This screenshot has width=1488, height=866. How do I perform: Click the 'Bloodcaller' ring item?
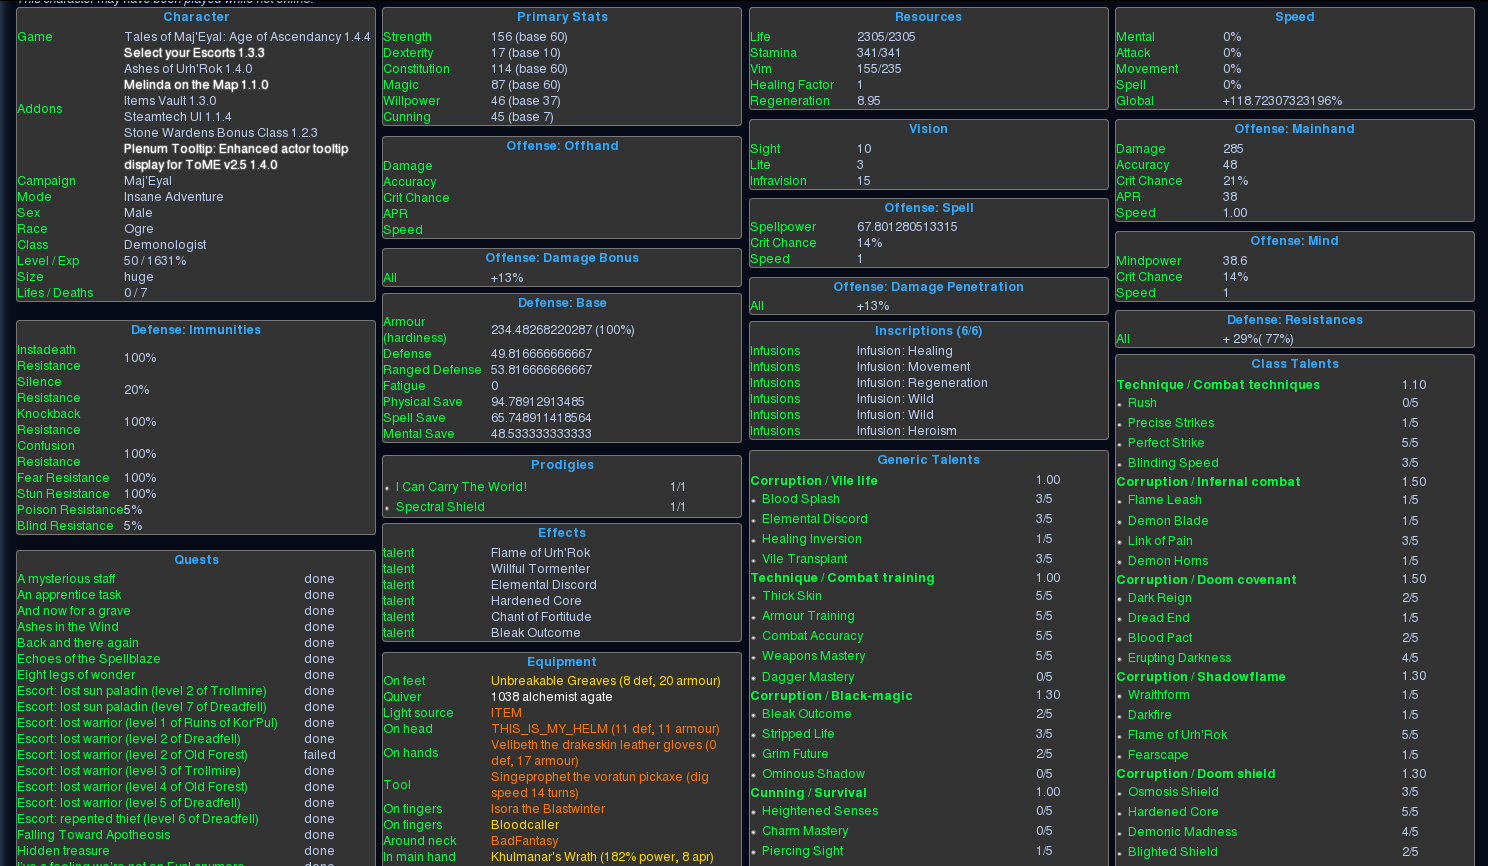[525, 825]
